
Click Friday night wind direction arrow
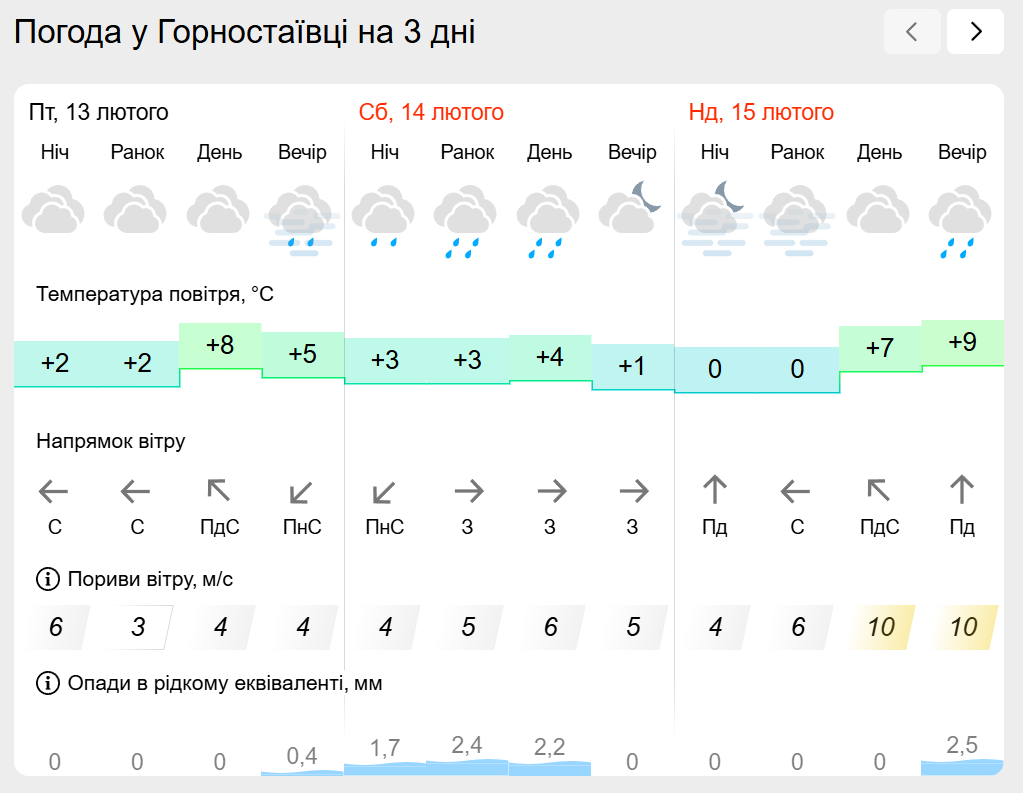(x=54, y=492)
